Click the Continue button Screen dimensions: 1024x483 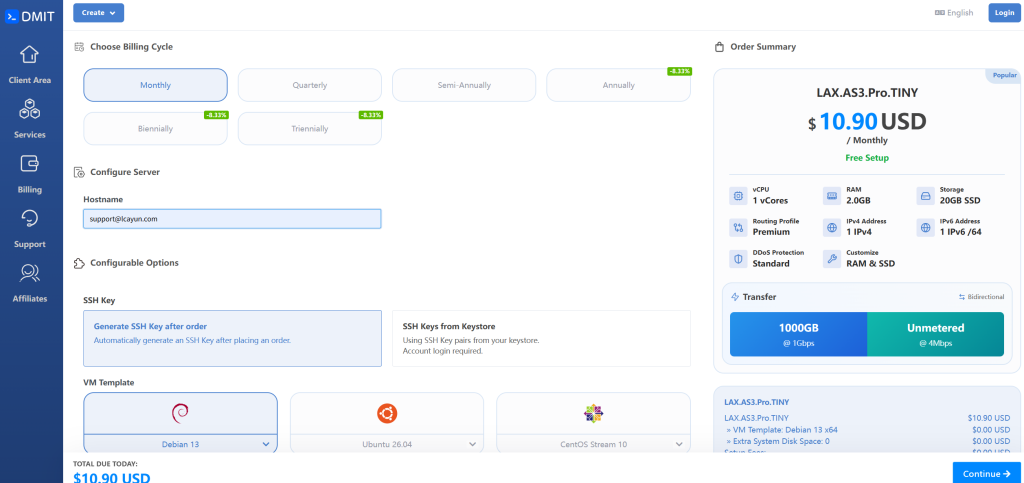986,474
